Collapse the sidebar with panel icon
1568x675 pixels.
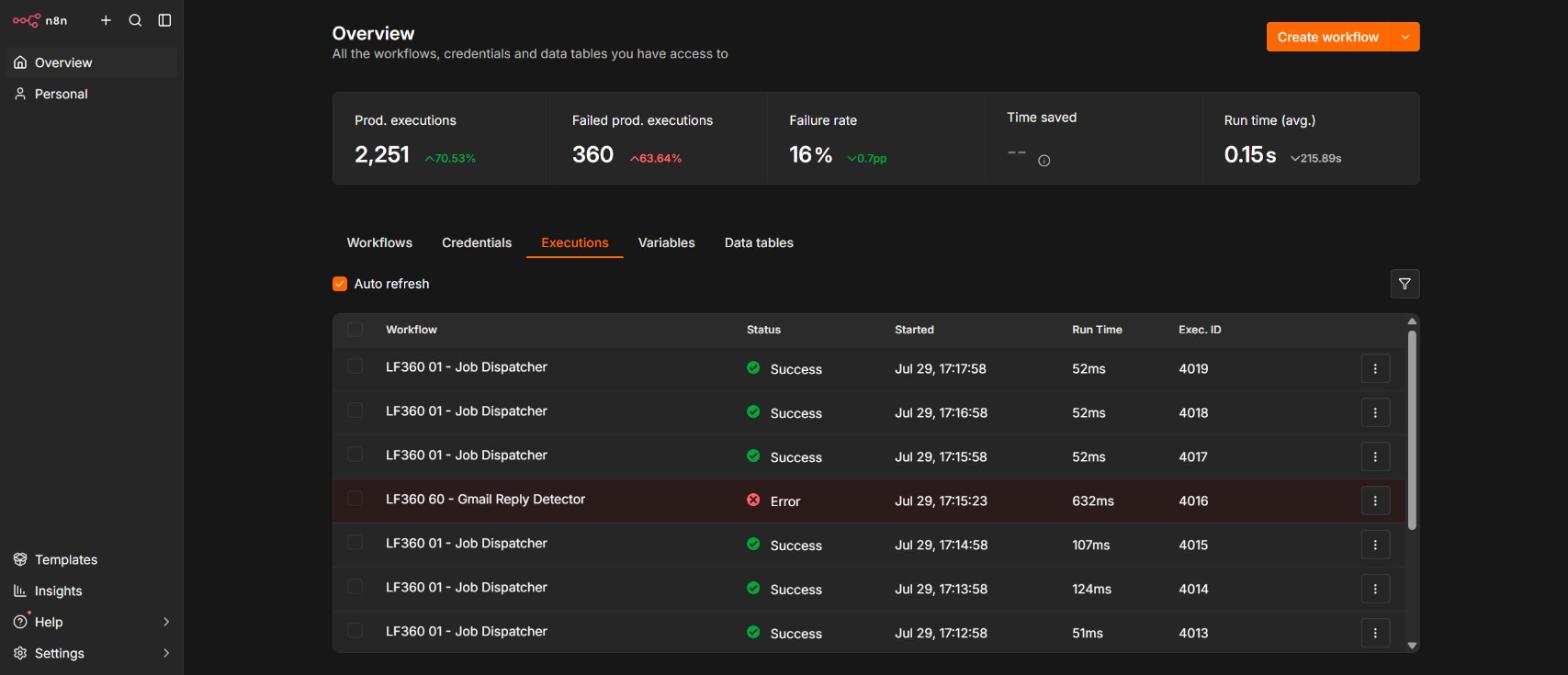click(x=165, y=20)
